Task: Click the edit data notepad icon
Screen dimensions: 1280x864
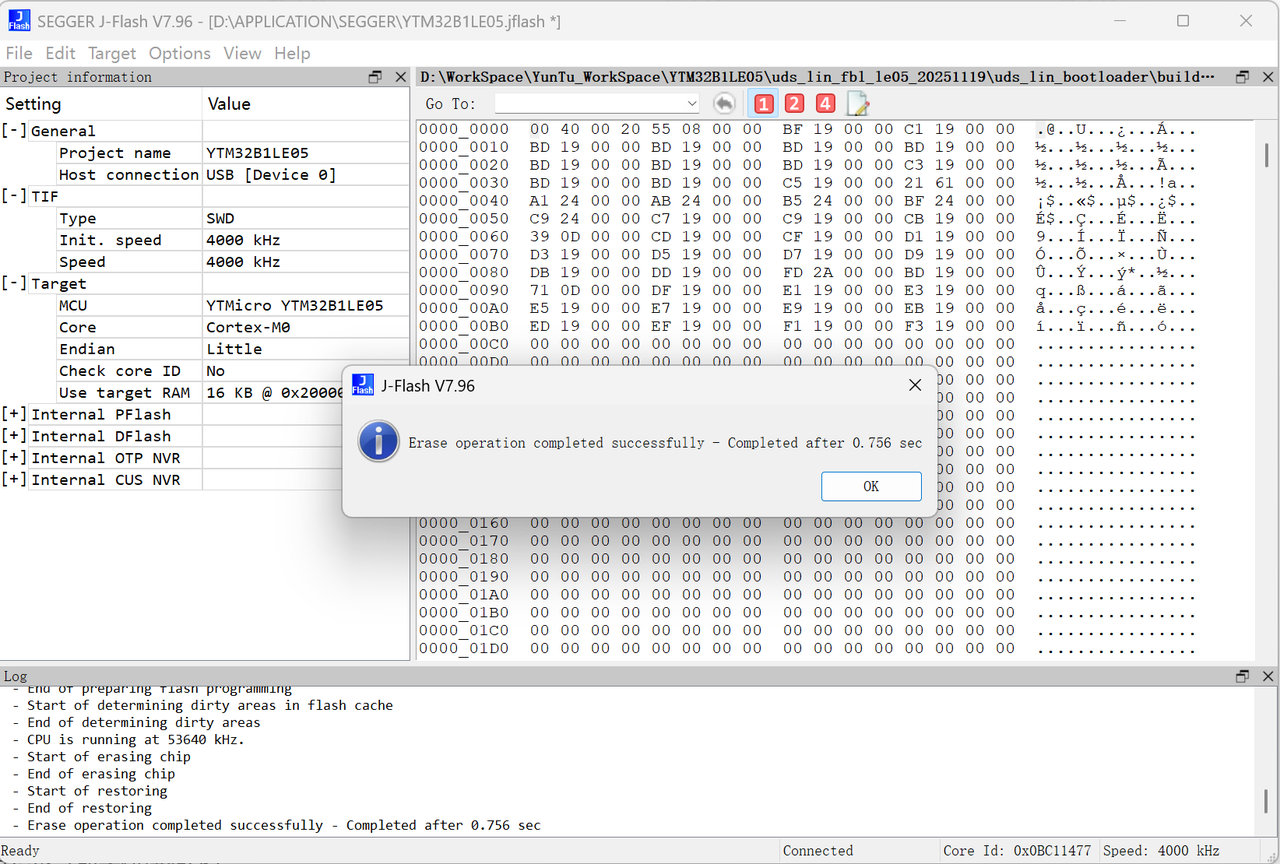Action: [857, 103]
